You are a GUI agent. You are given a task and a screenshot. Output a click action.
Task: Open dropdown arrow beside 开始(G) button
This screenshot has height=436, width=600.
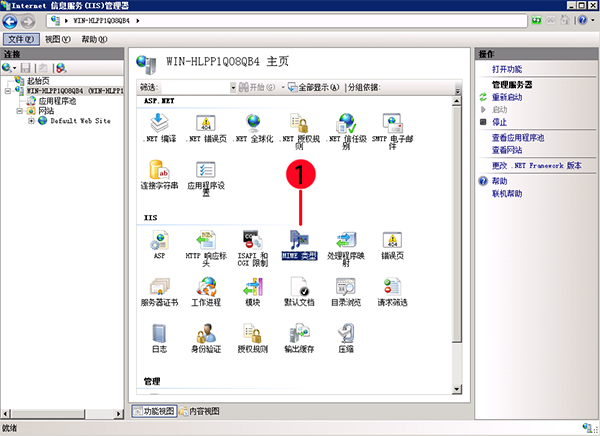pyautogui.click(x=283, y=88)
